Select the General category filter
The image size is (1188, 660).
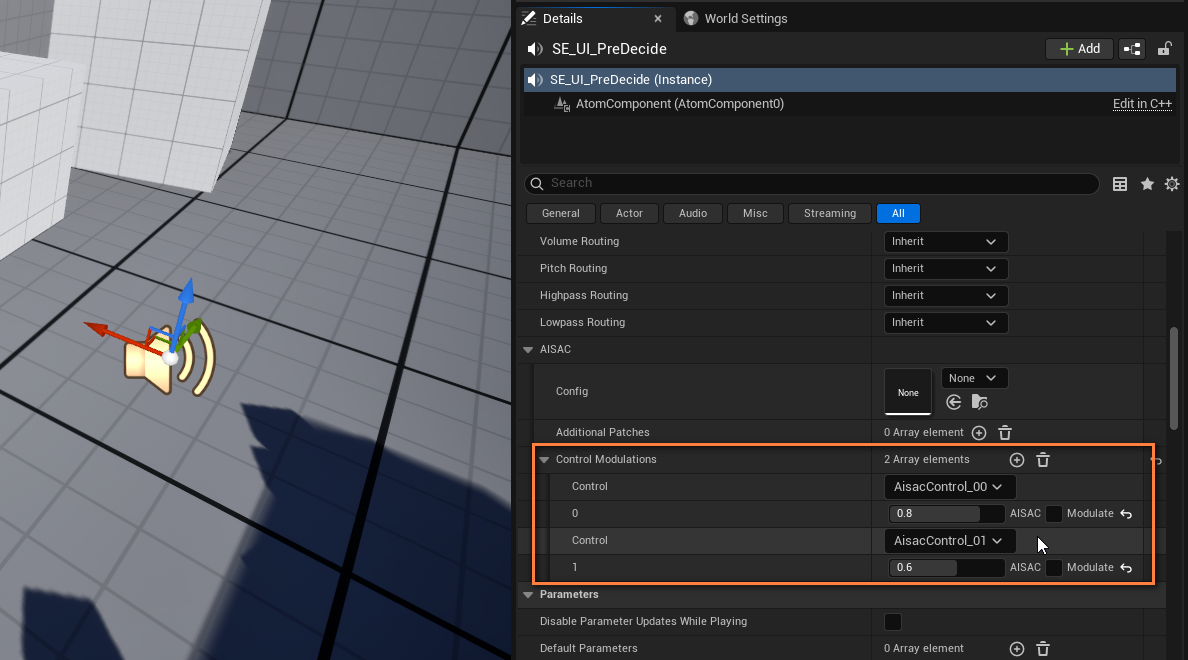pyautogui.click(x=561, y=214)
